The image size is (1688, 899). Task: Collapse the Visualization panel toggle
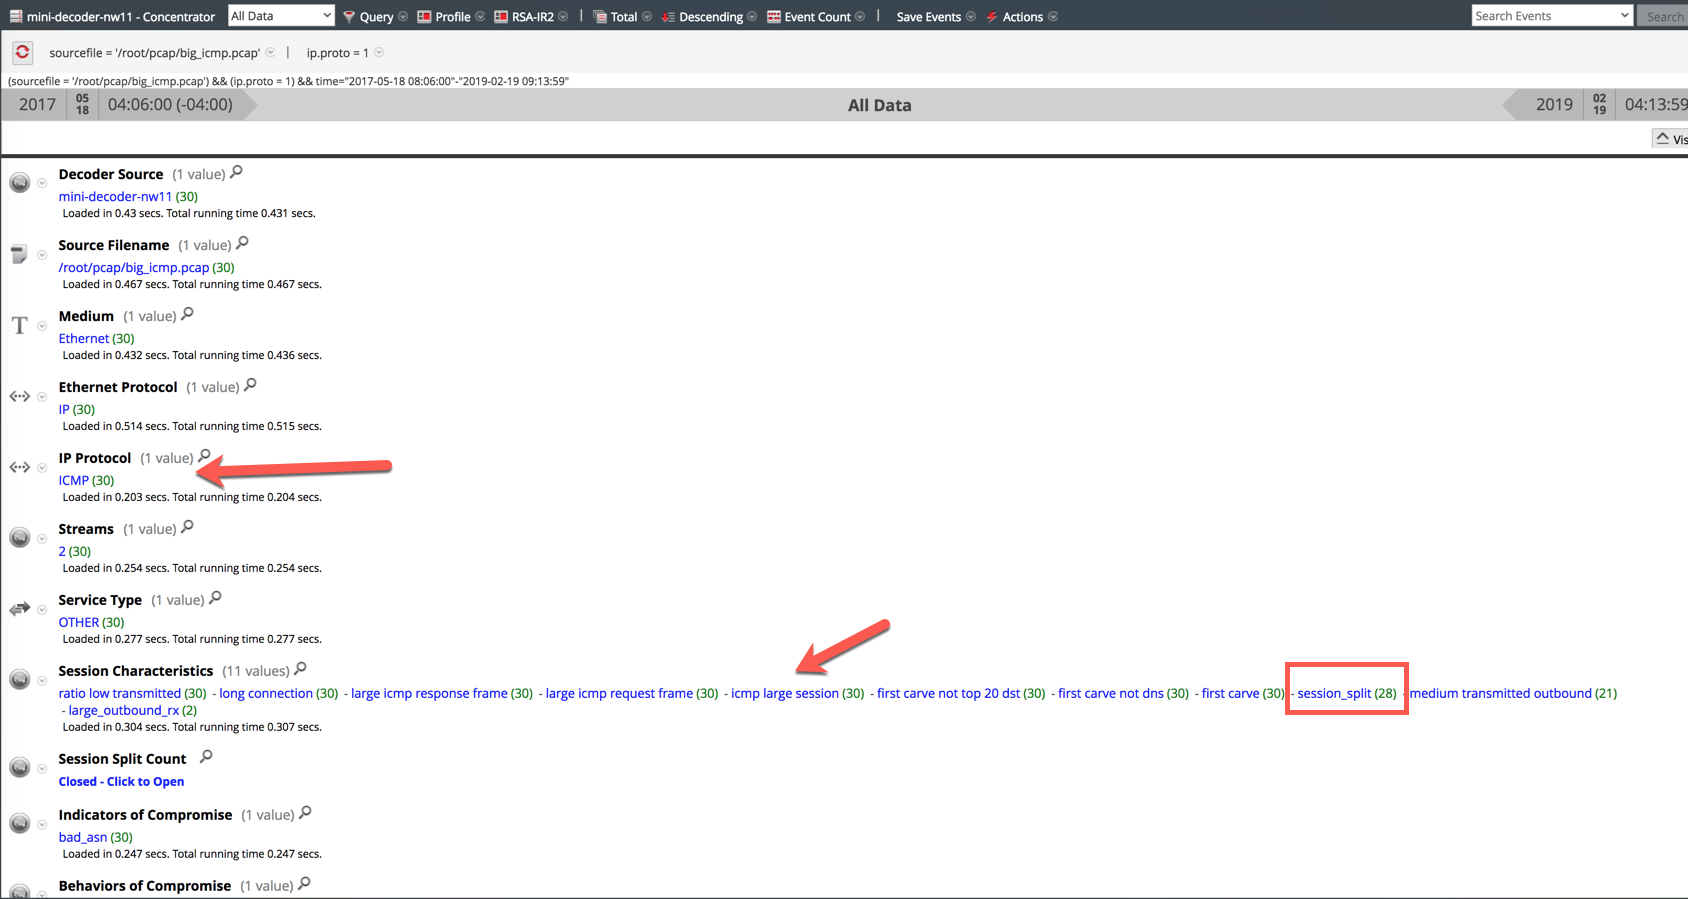point(1668,139)
